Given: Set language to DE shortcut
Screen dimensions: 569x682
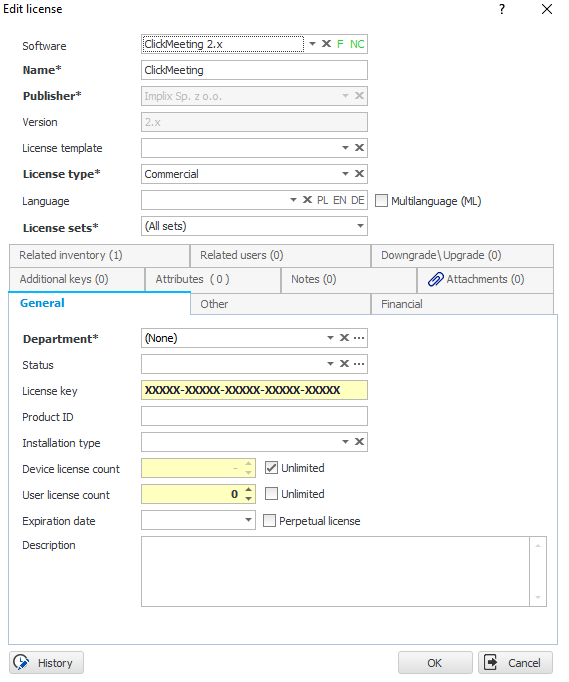Looking at the screenshot, I should [358, 200].
